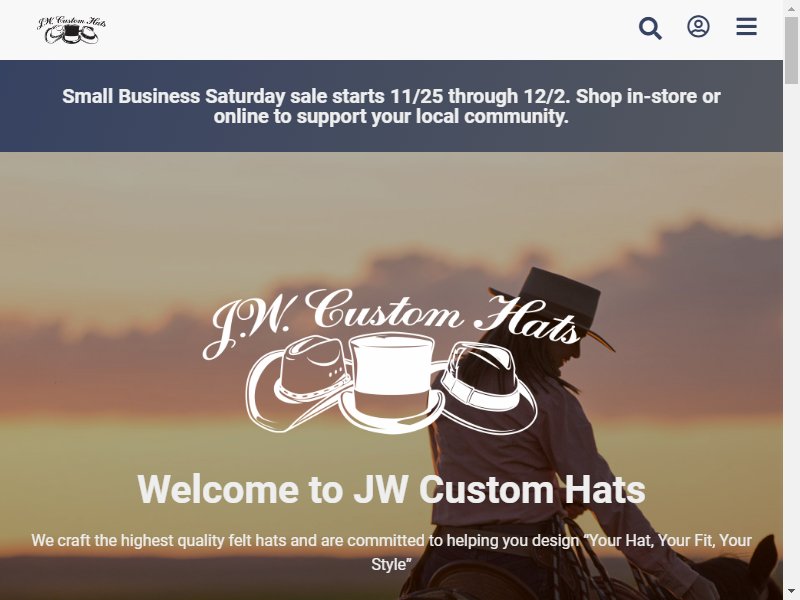Viewport: 800px width, 600px height.
Task: Click the 'Welcome to JW Custom Hats' heading
Action: coord(391,490)
